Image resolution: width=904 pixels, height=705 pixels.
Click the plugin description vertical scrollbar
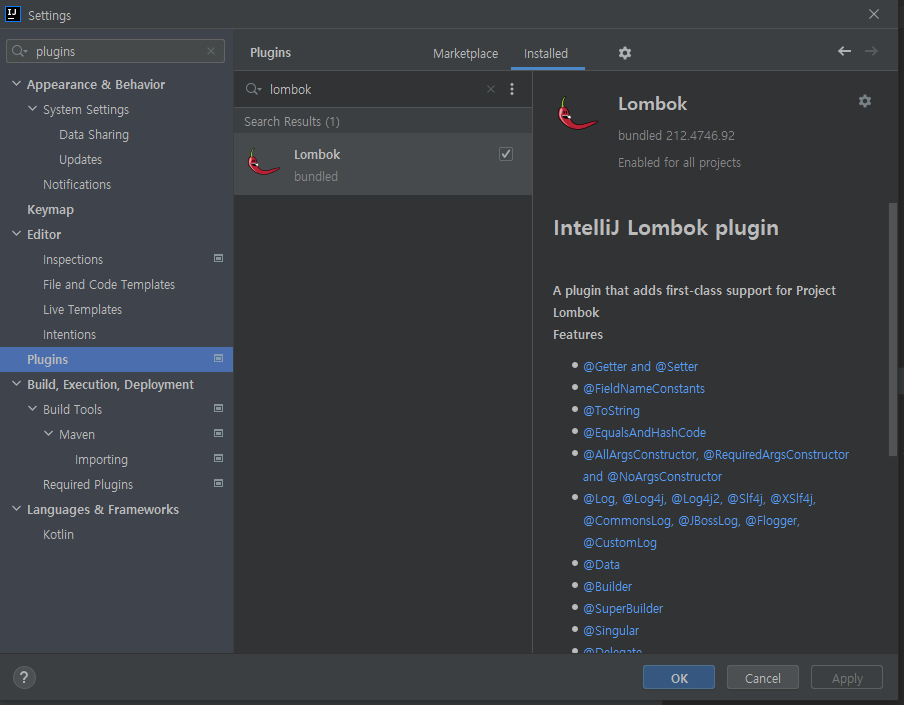tap(892, 329)
